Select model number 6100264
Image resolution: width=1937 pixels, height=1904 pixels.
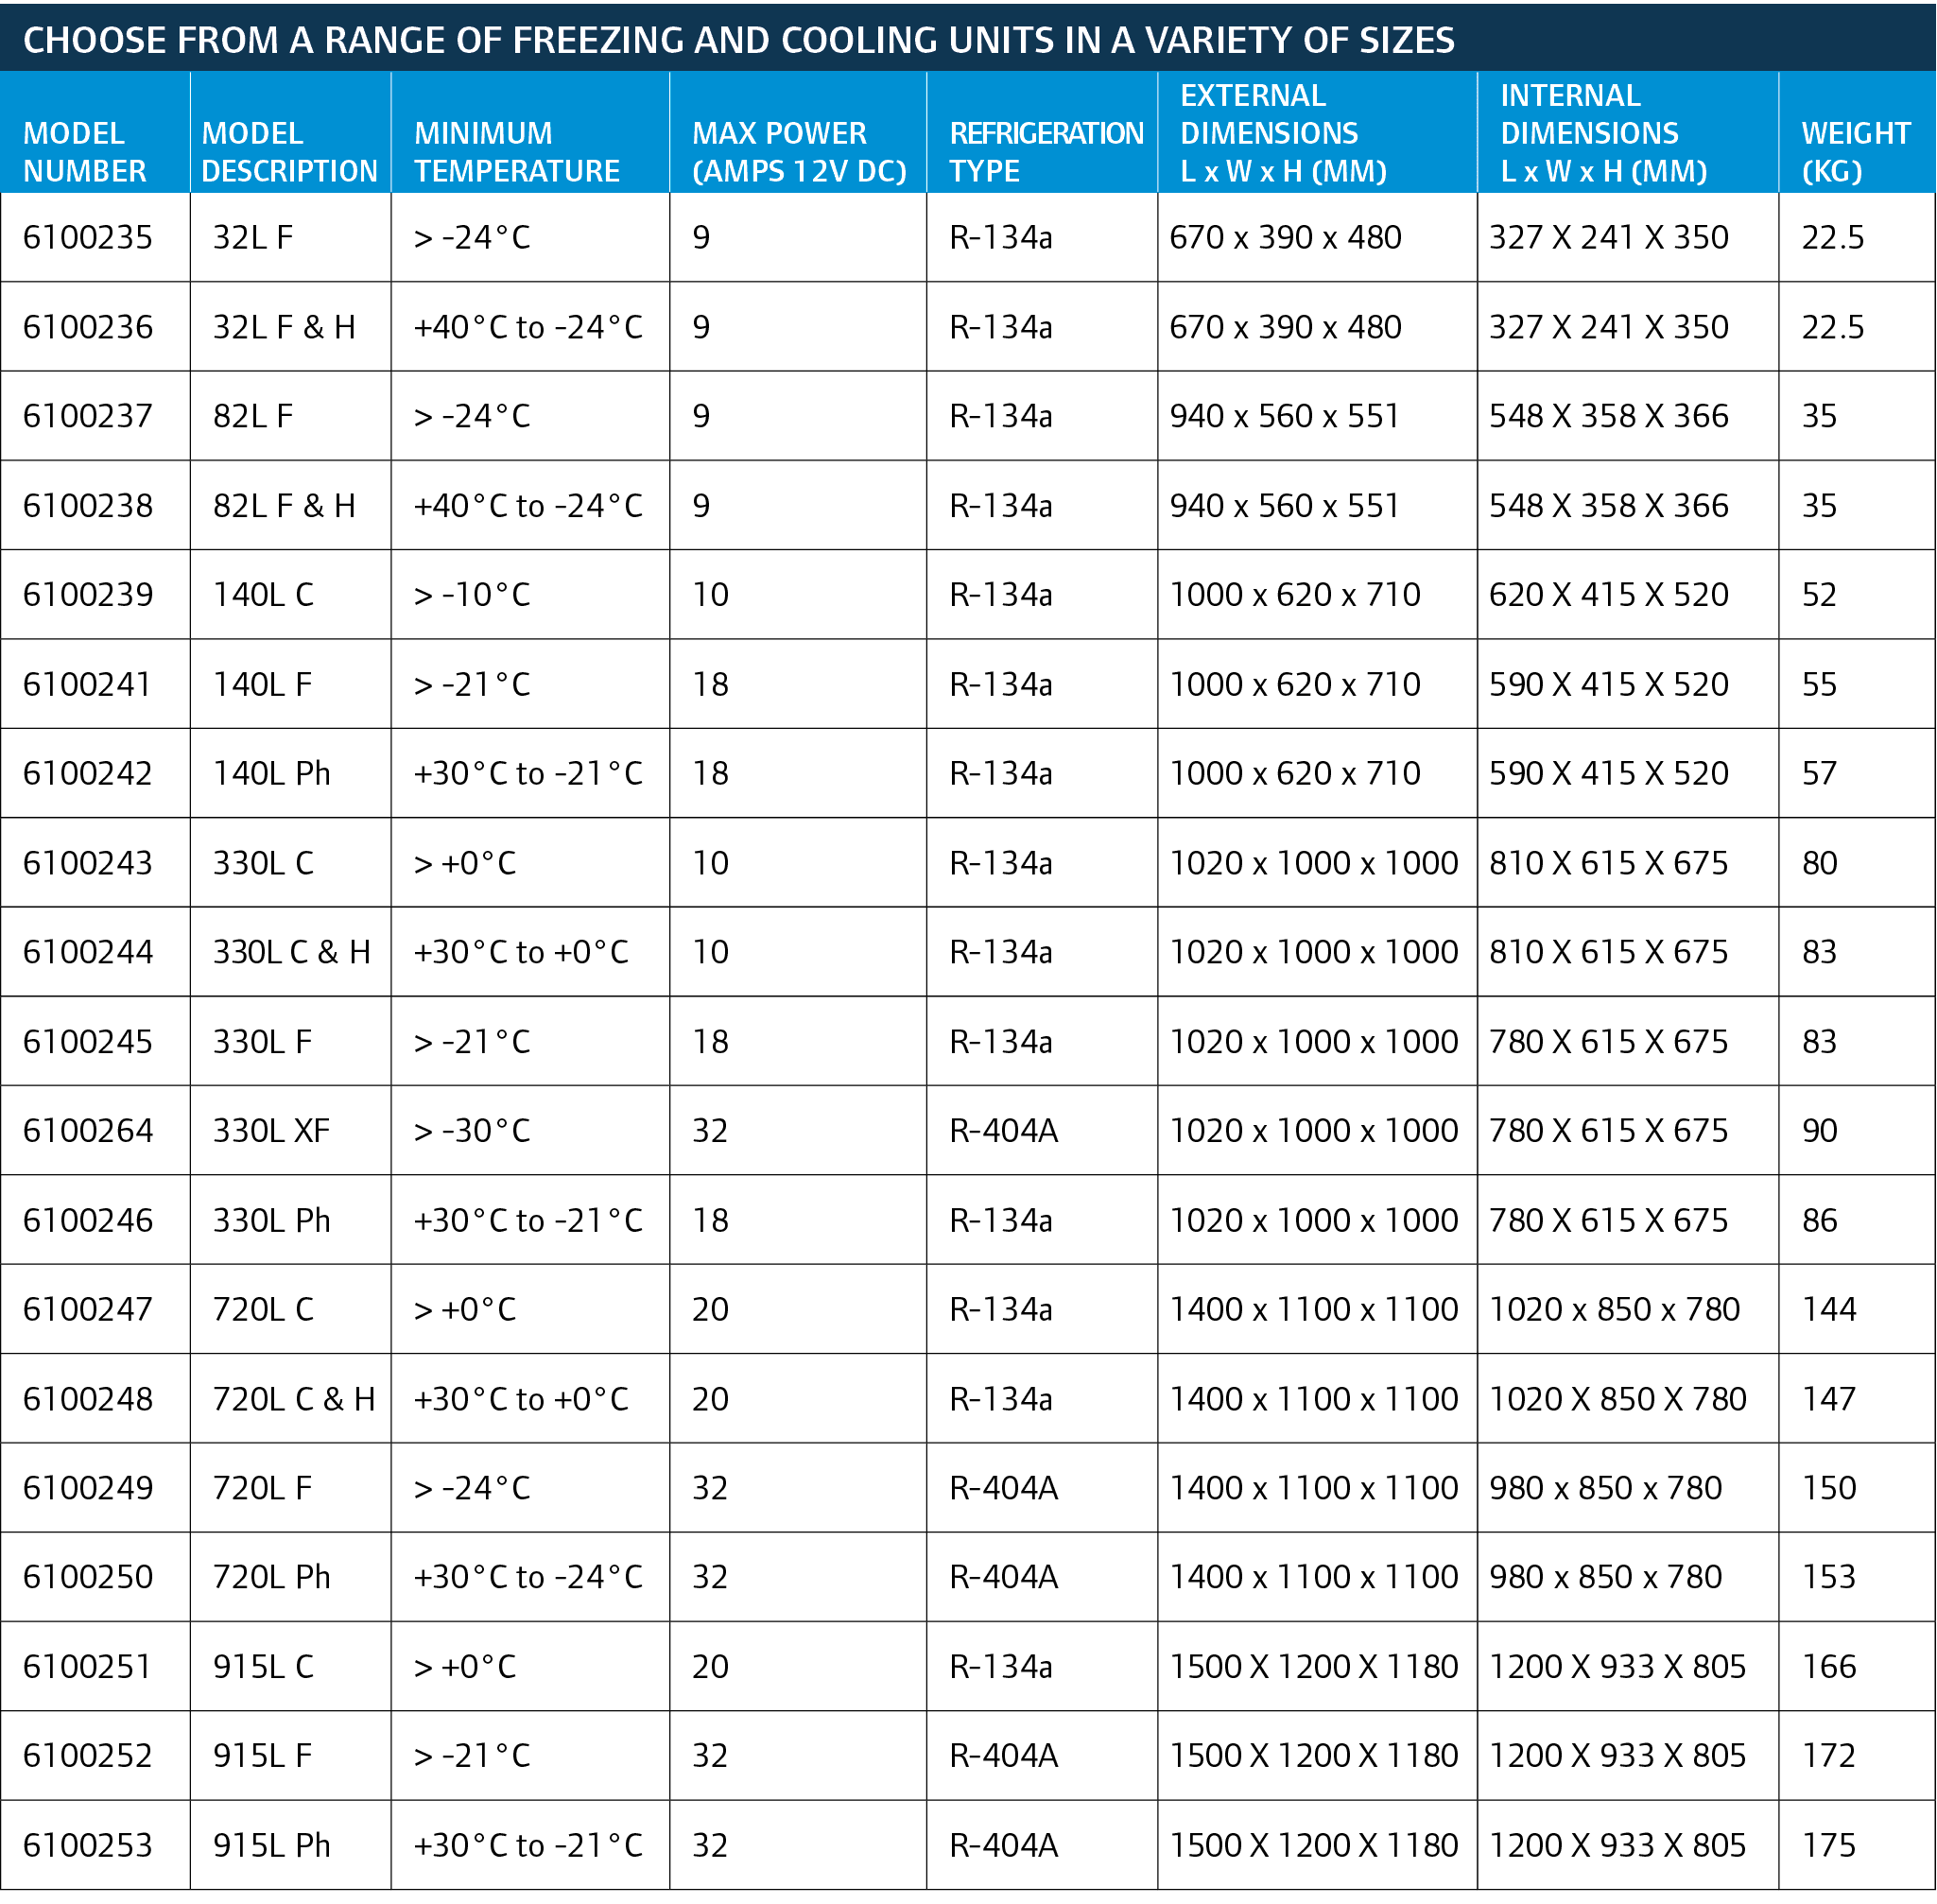(x=88, y=1131)
